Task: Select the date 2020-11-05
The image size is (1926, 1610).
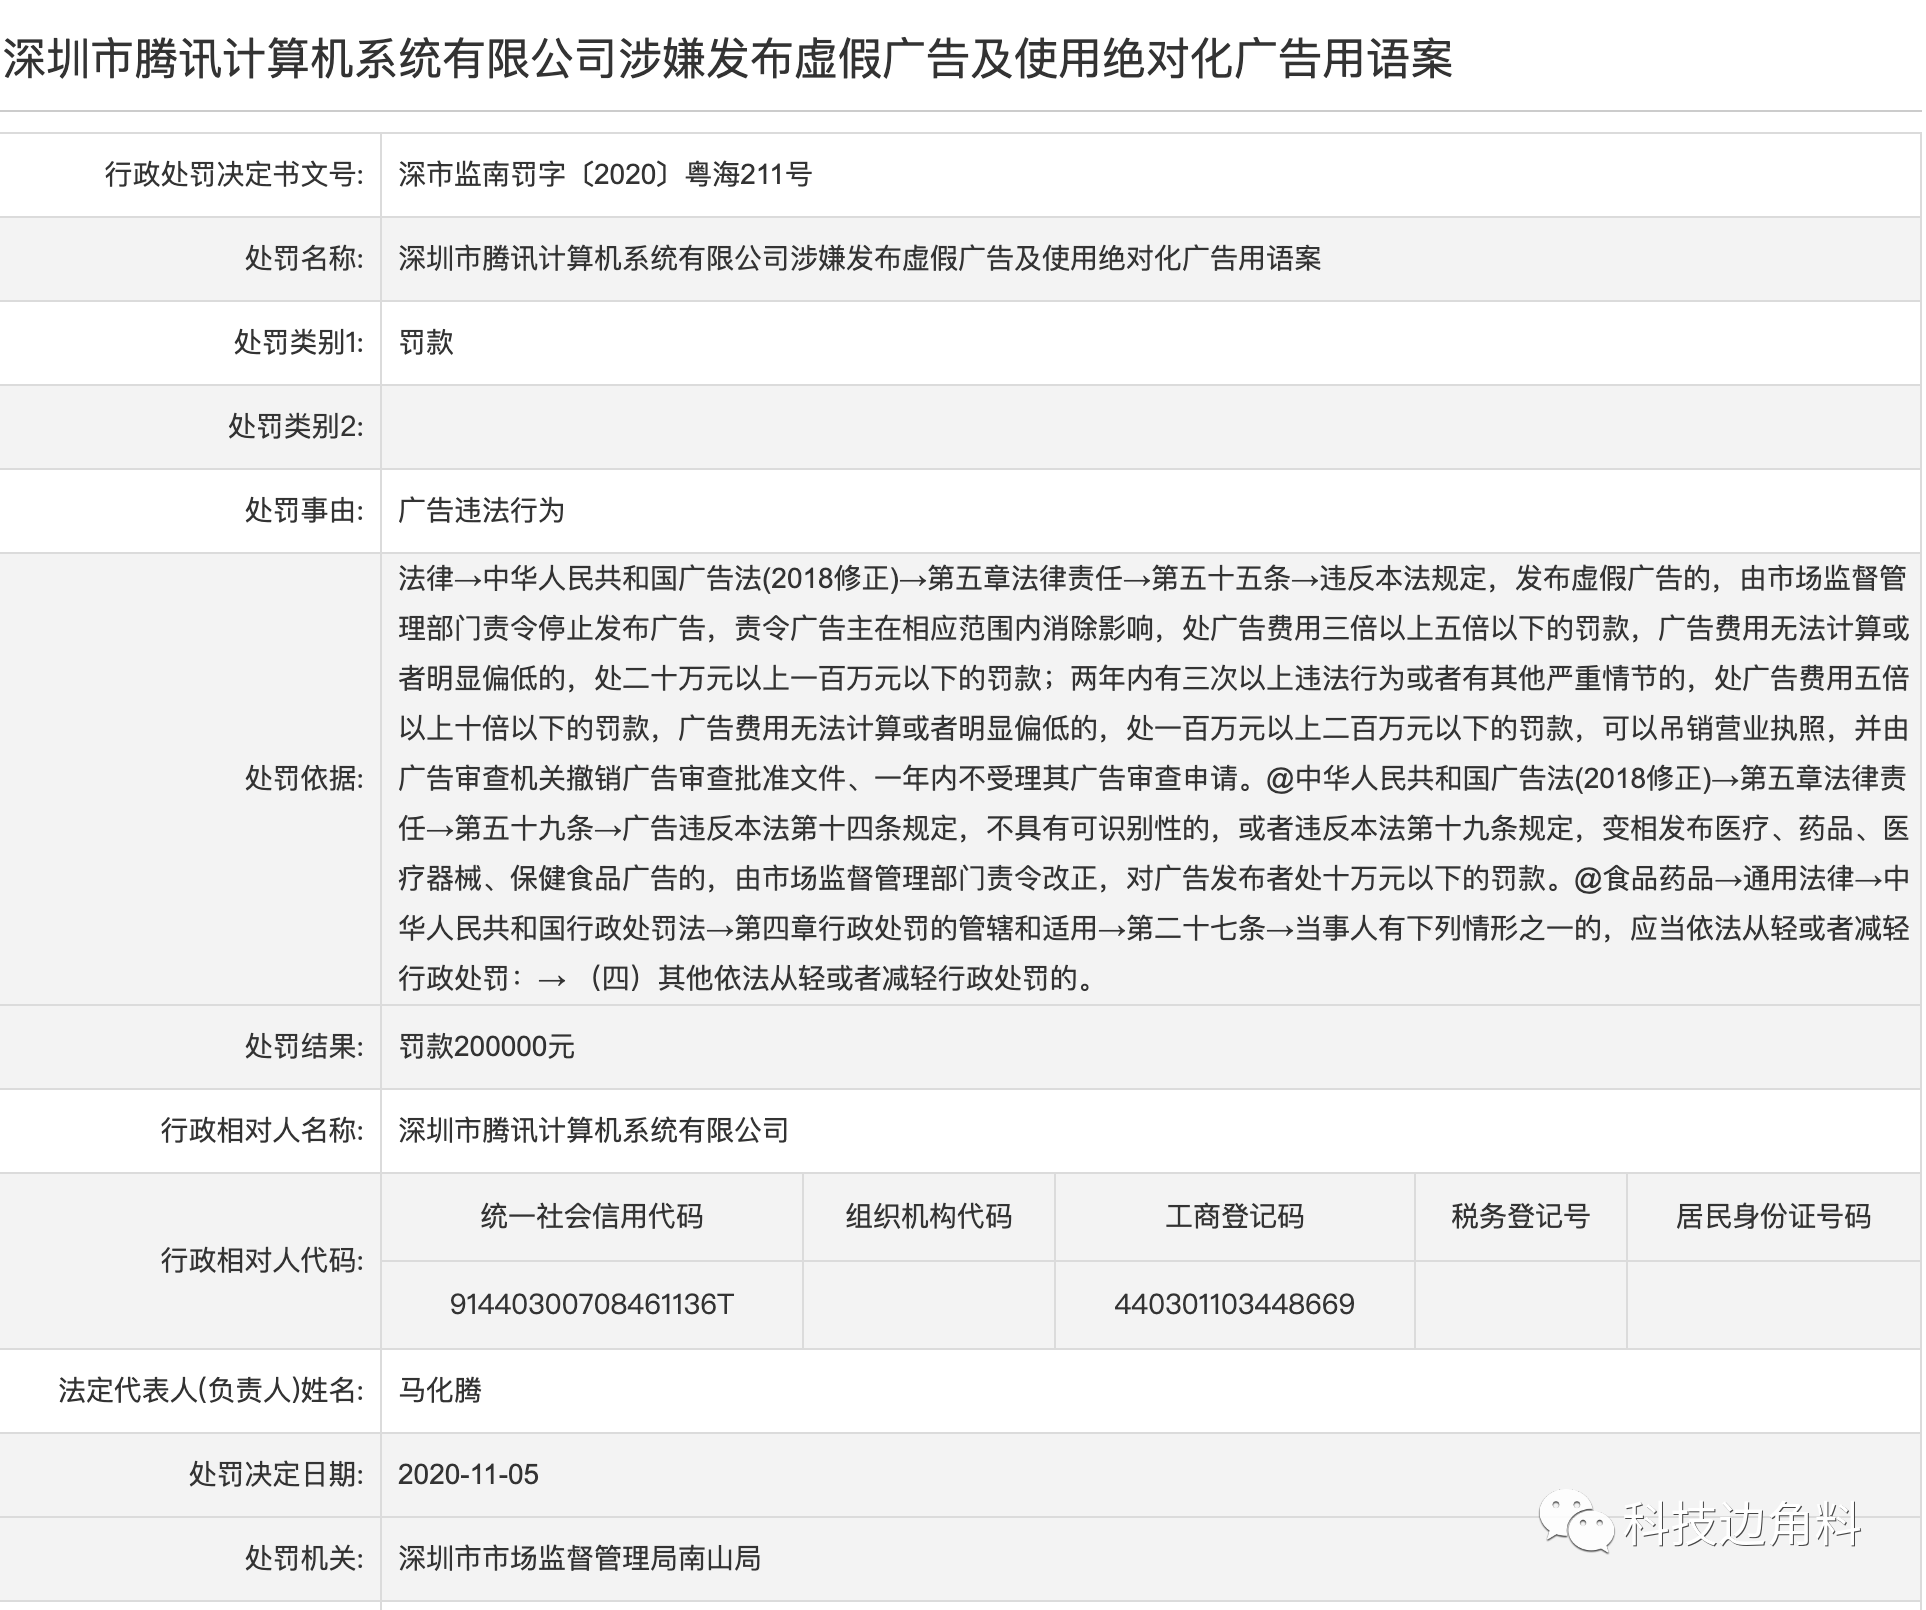Action: click(x=468, y=1475)
